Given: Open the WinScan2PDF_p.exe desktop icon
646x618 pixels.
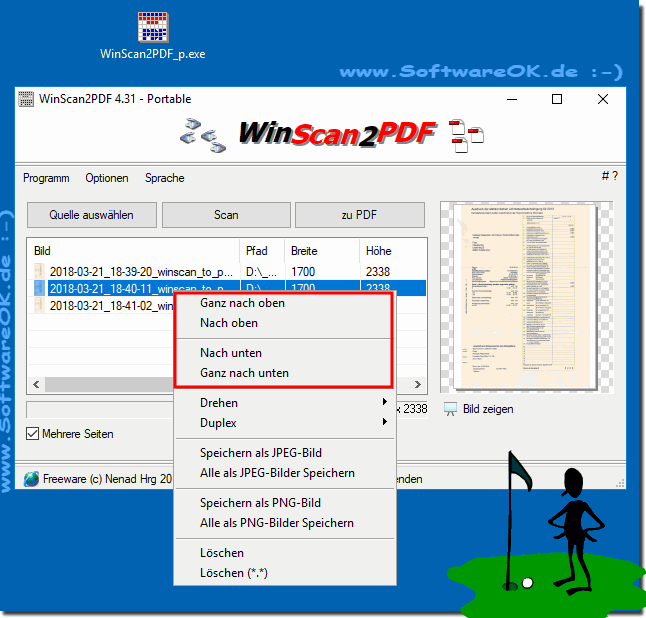Looking at the screenshot, I should (153, 36).
